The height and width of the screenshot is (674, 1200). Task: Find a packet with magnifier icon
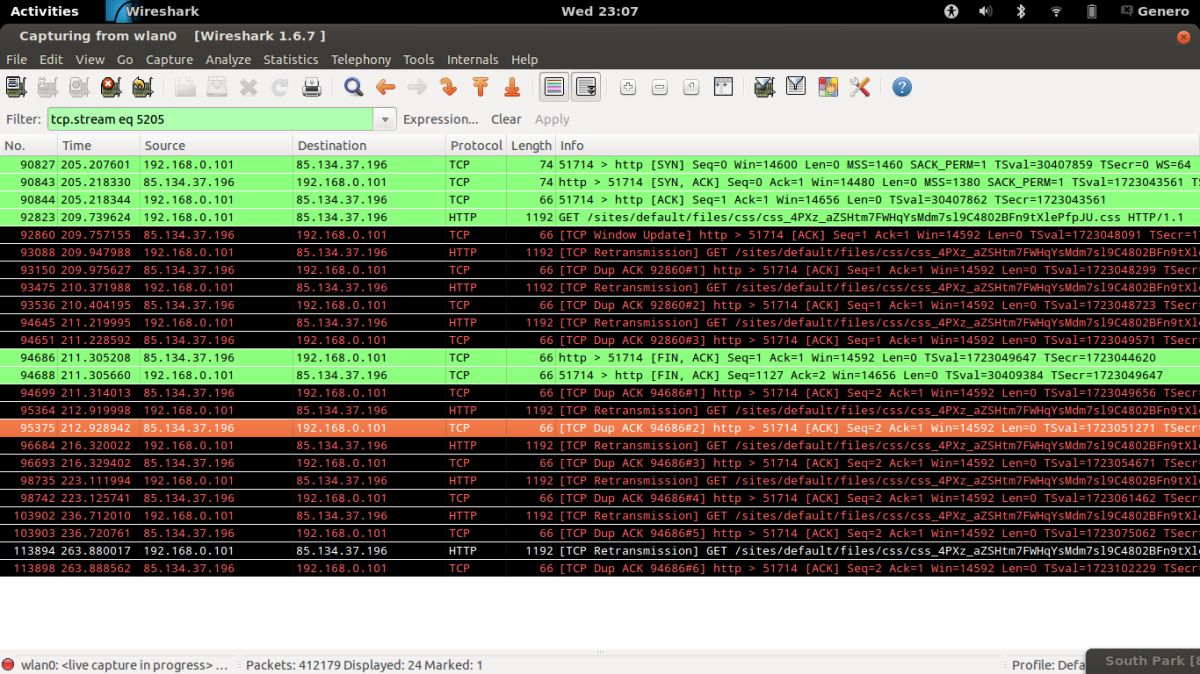tap(353, 87)
